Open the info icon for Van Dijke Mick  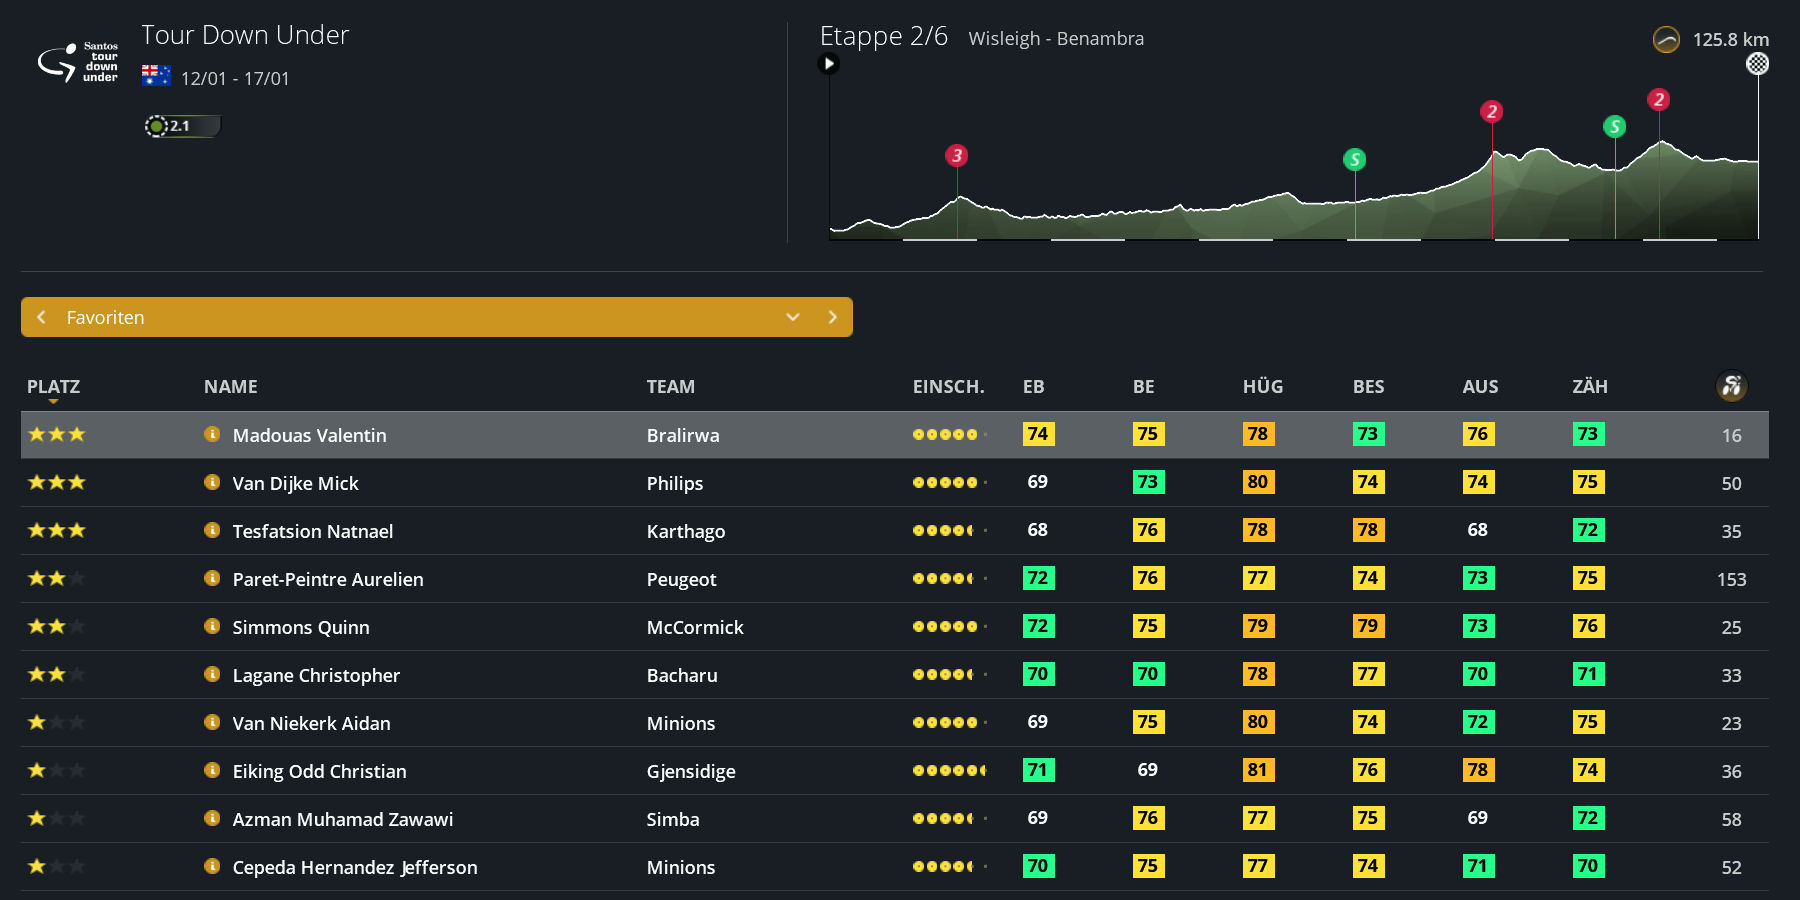click(212, 482)
